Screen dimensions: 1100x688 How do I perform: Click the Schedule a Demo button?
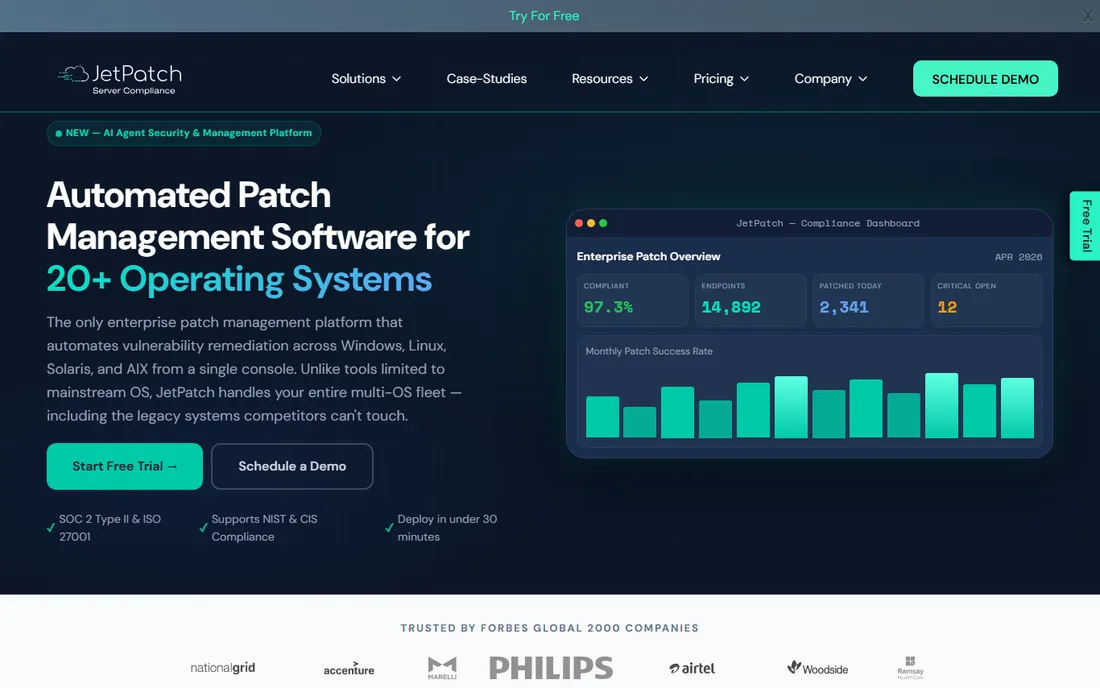click(292, 466)
